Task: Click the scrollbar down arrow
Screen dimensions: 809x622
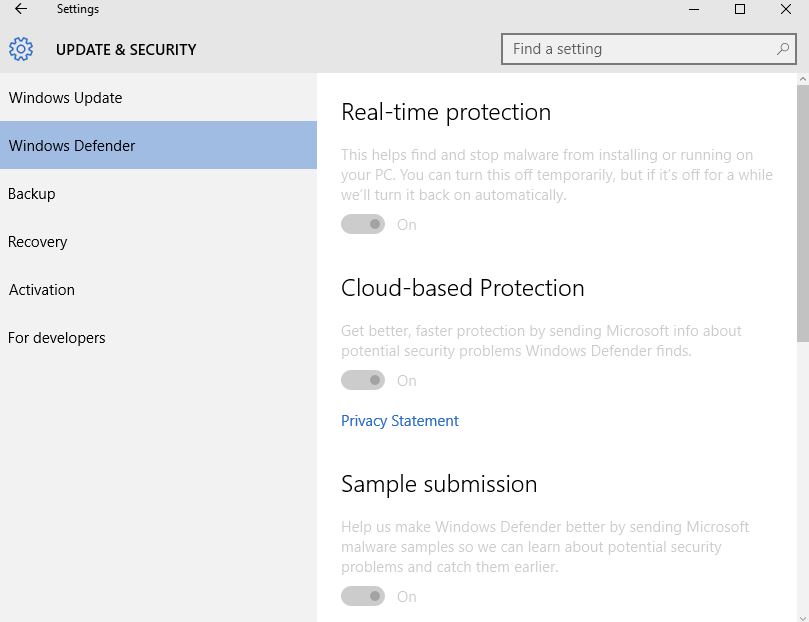Action: (803, 617)
